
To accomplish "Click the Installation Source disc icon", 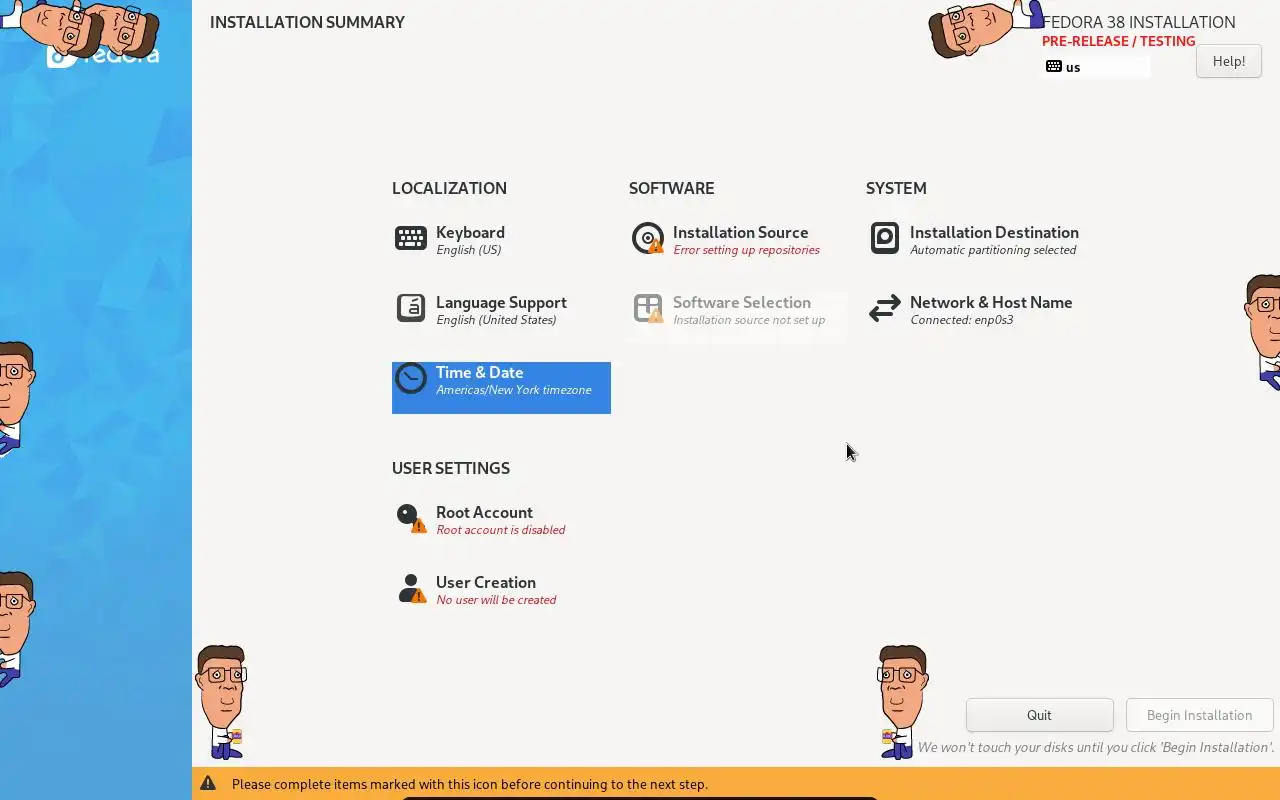I will [648, 238].
